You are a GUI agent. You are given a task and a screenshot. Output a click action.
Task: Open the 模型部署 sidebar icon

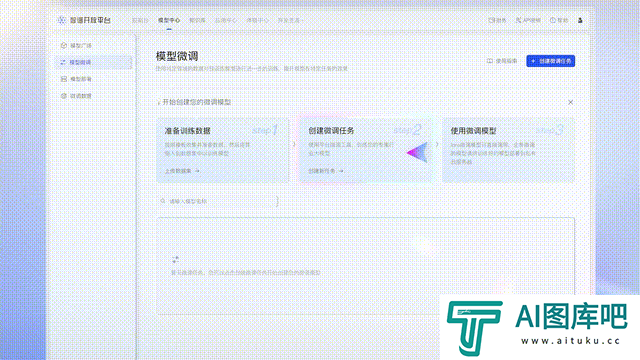(64, 79)
